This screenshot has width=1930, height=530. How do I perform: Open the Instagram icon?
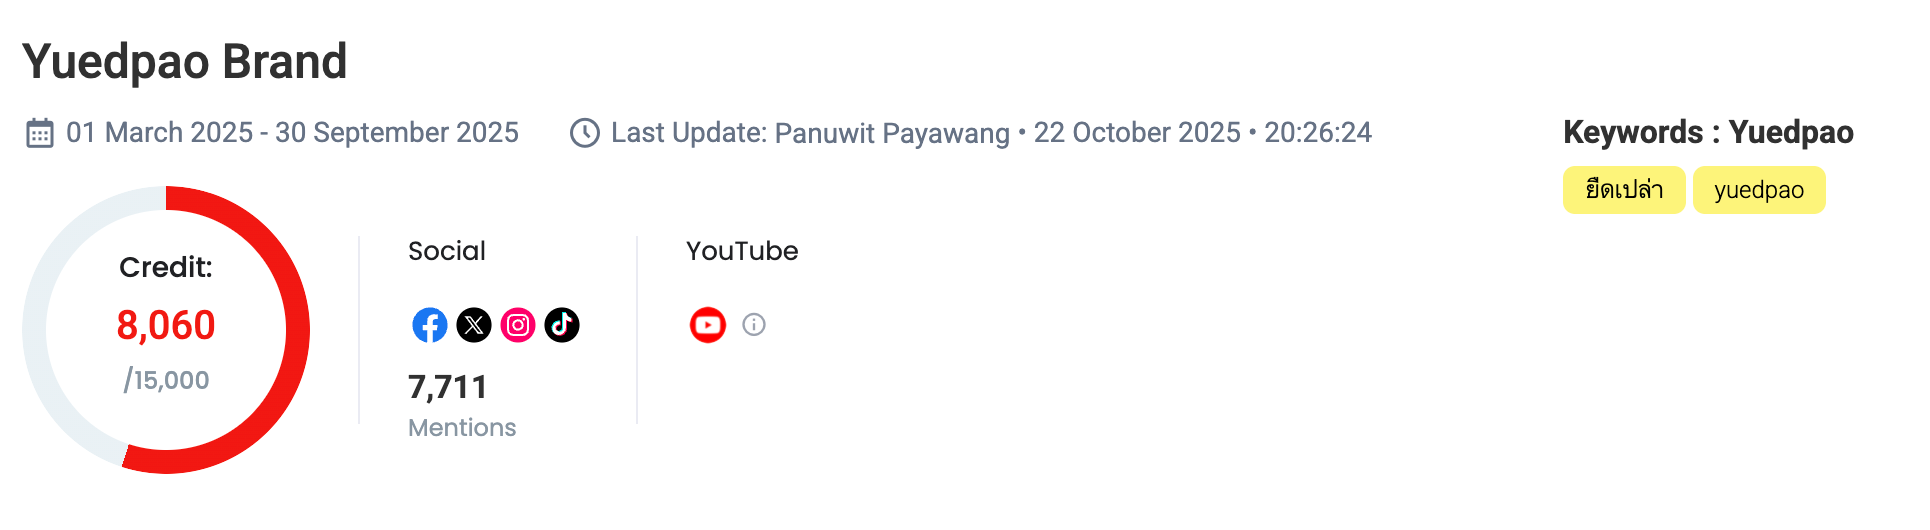(x=518, y=325)
